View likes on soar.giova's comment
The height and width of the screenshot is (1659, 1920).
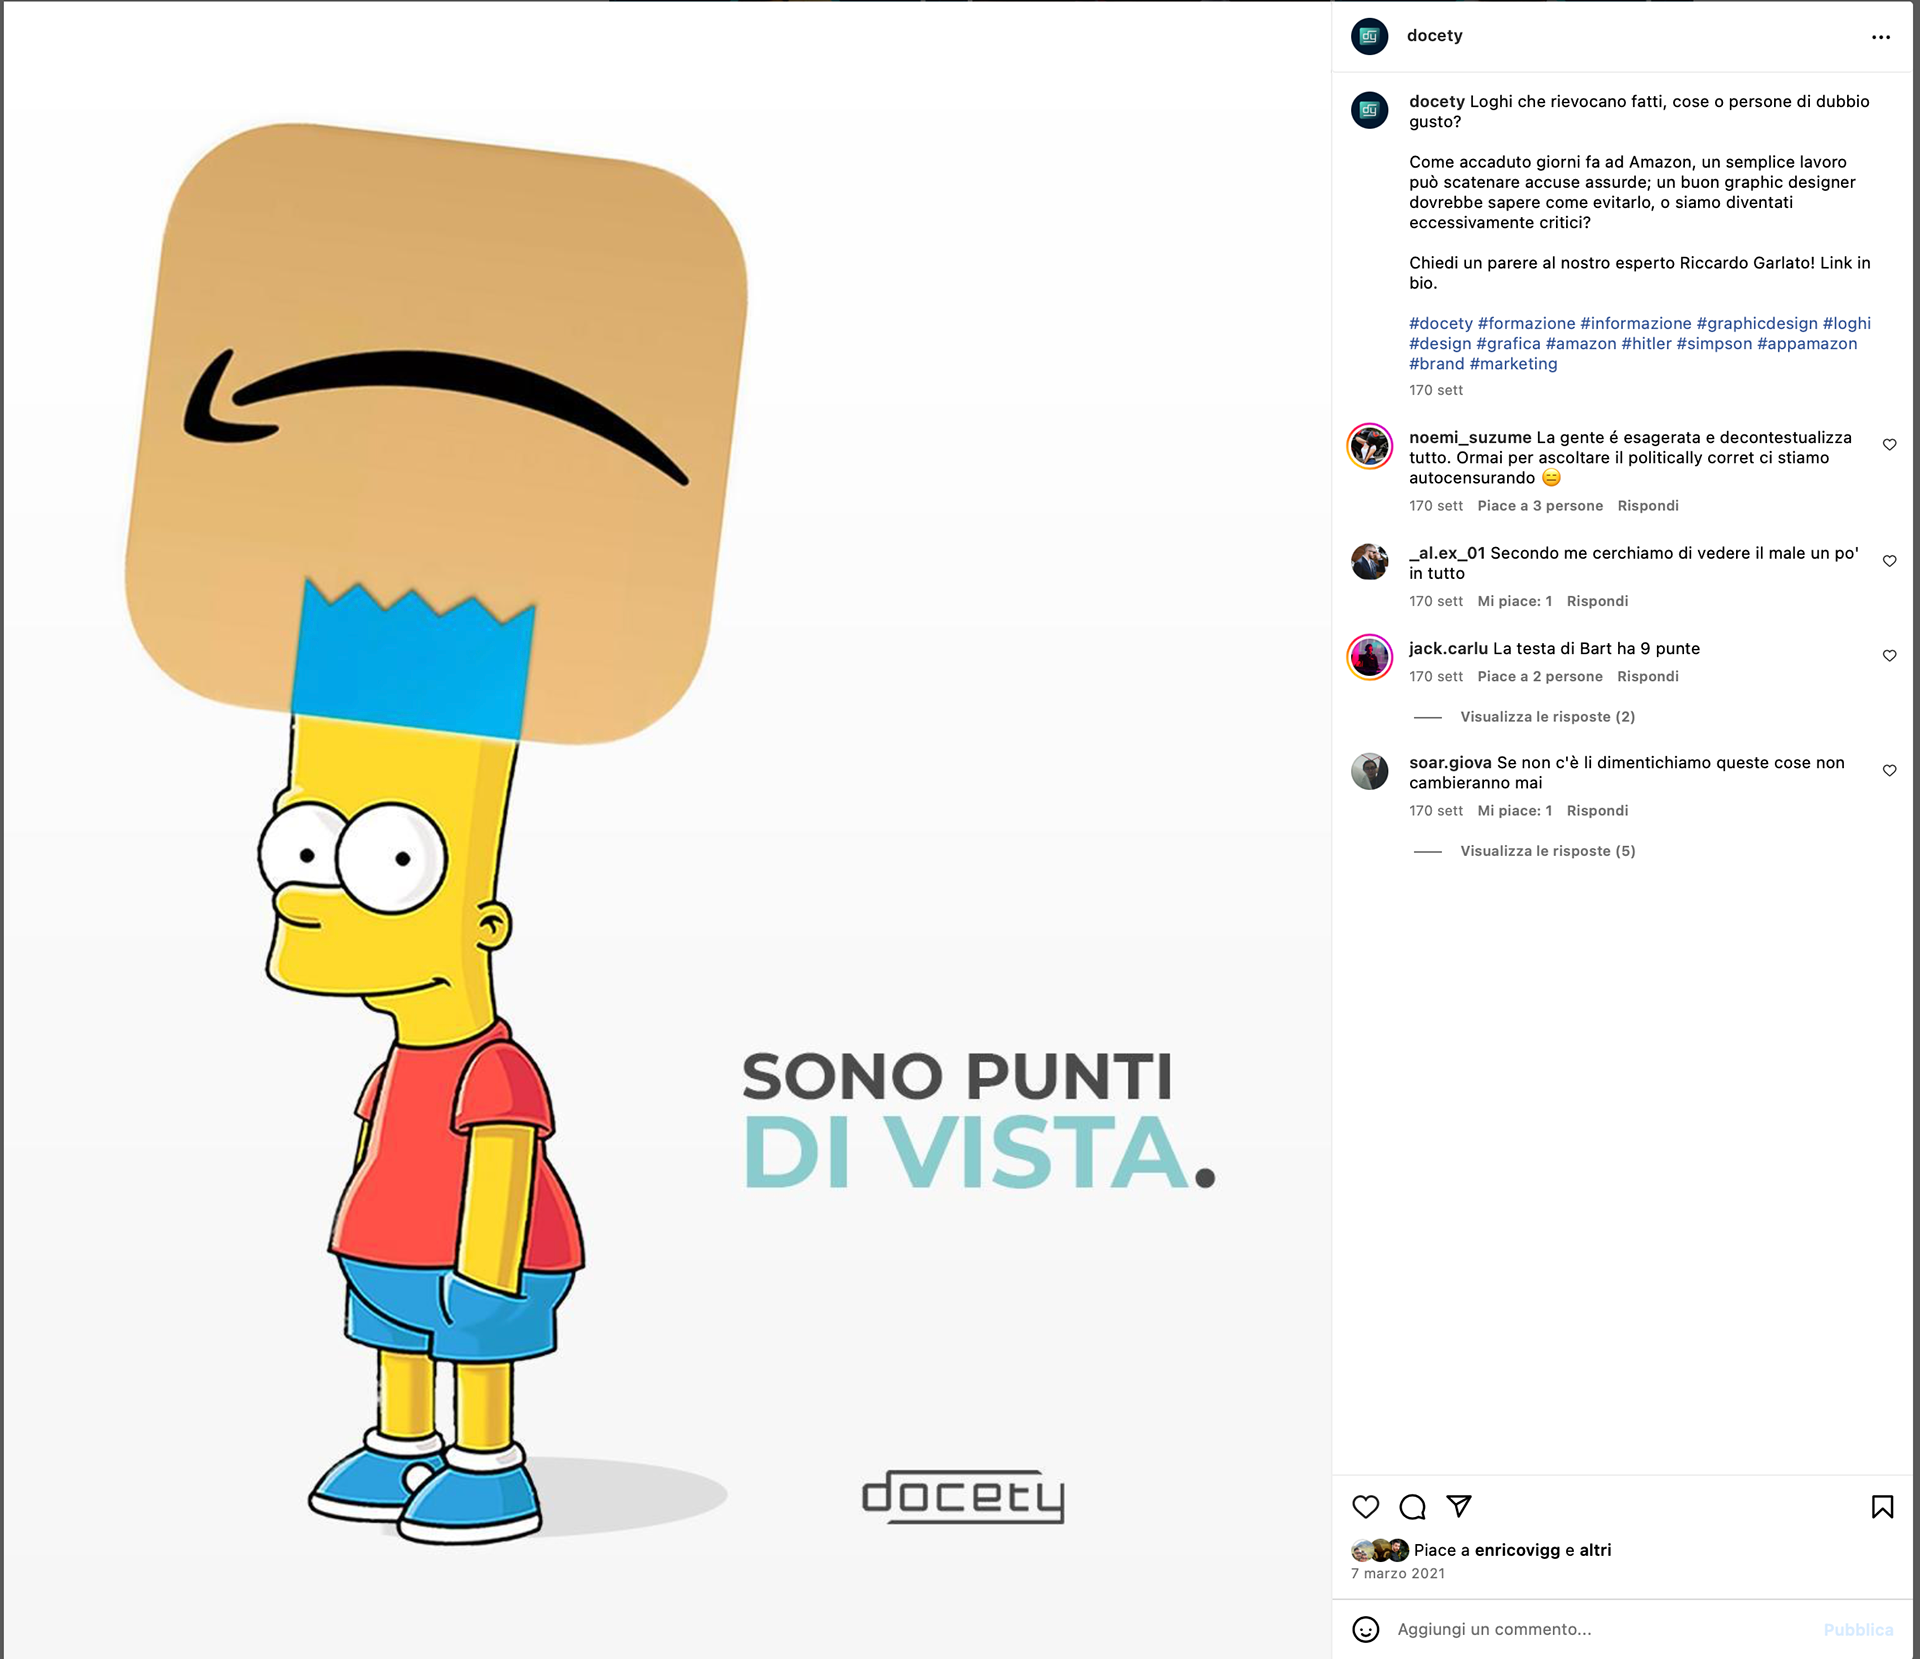1514,811
